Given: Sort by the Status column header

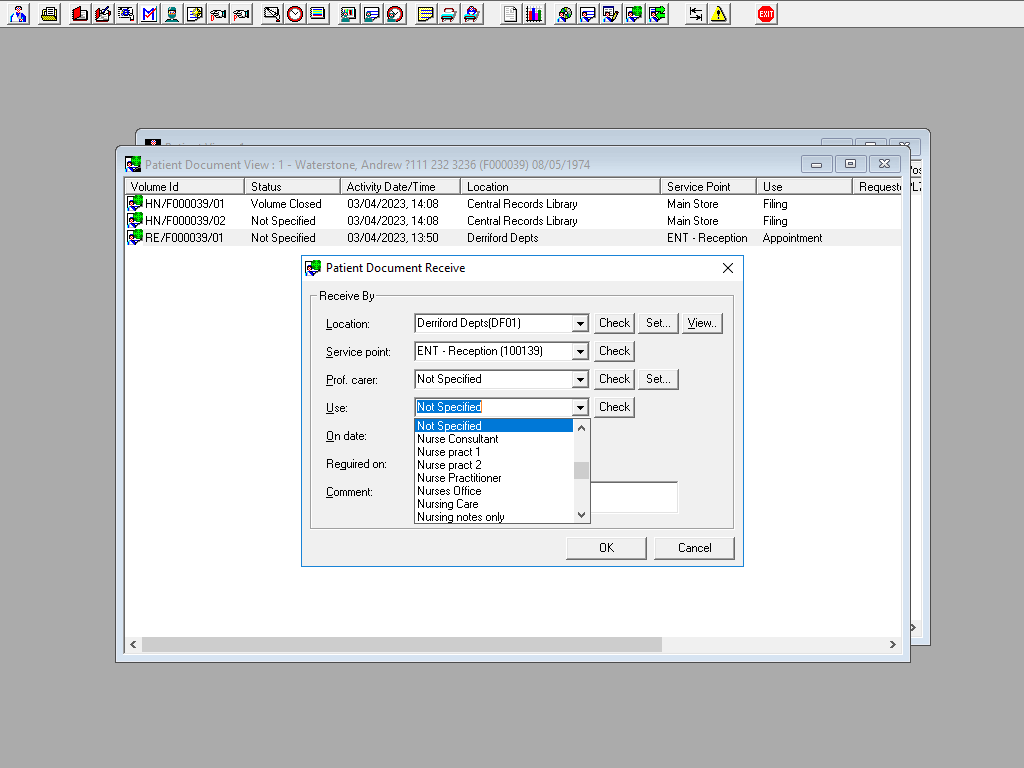Looking at the screenshot, I should click(x=293, y=187).
